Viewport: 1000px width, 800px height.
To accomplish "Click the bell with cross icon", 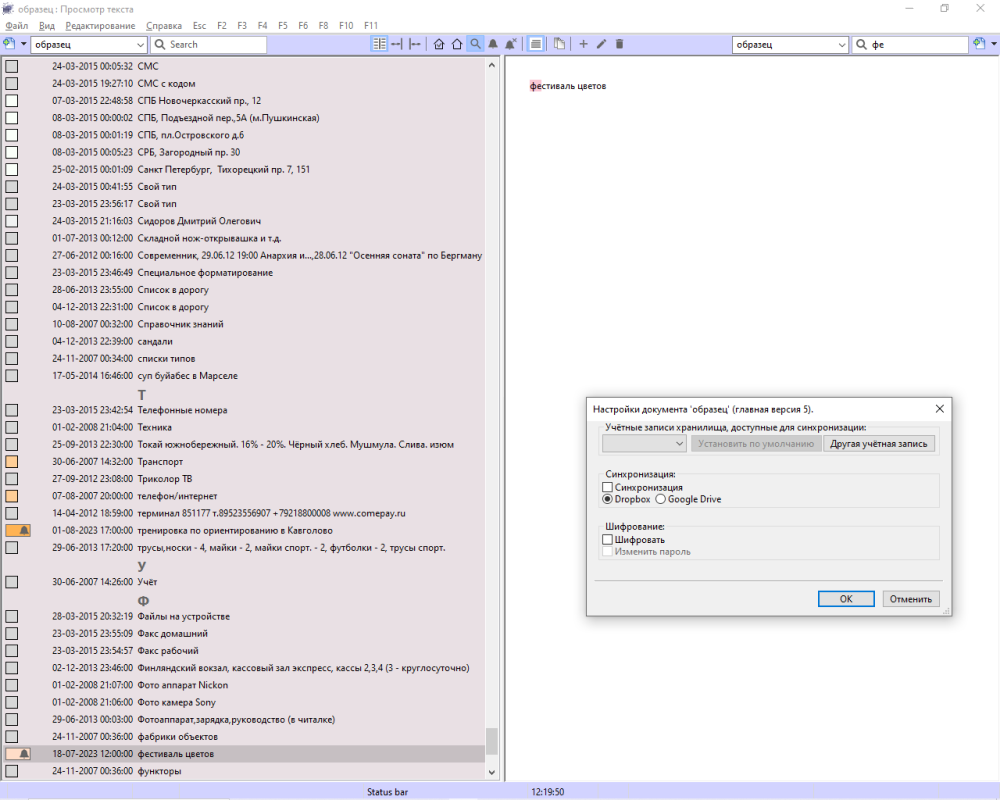I will 511,44.
